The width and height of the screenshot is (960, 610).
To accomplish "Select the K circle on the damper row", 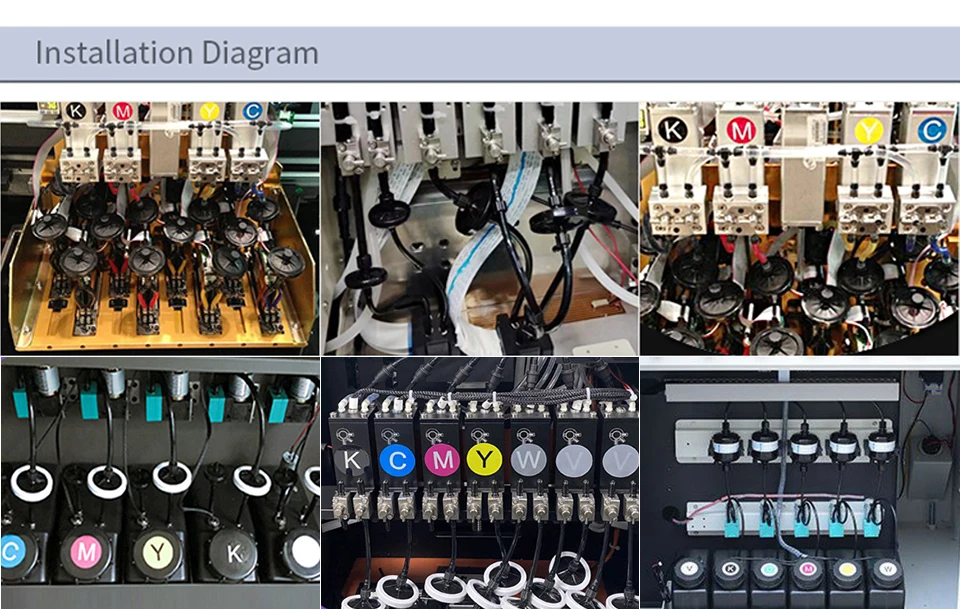I will click(x=353, y=461).
